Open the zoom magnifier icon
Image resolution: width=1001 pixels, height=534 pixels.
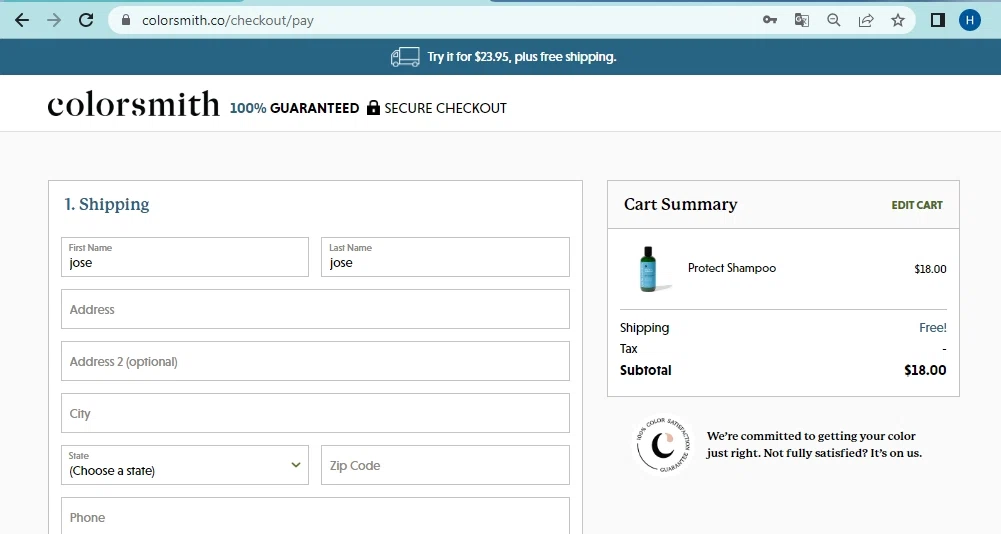tap(834, 20)
